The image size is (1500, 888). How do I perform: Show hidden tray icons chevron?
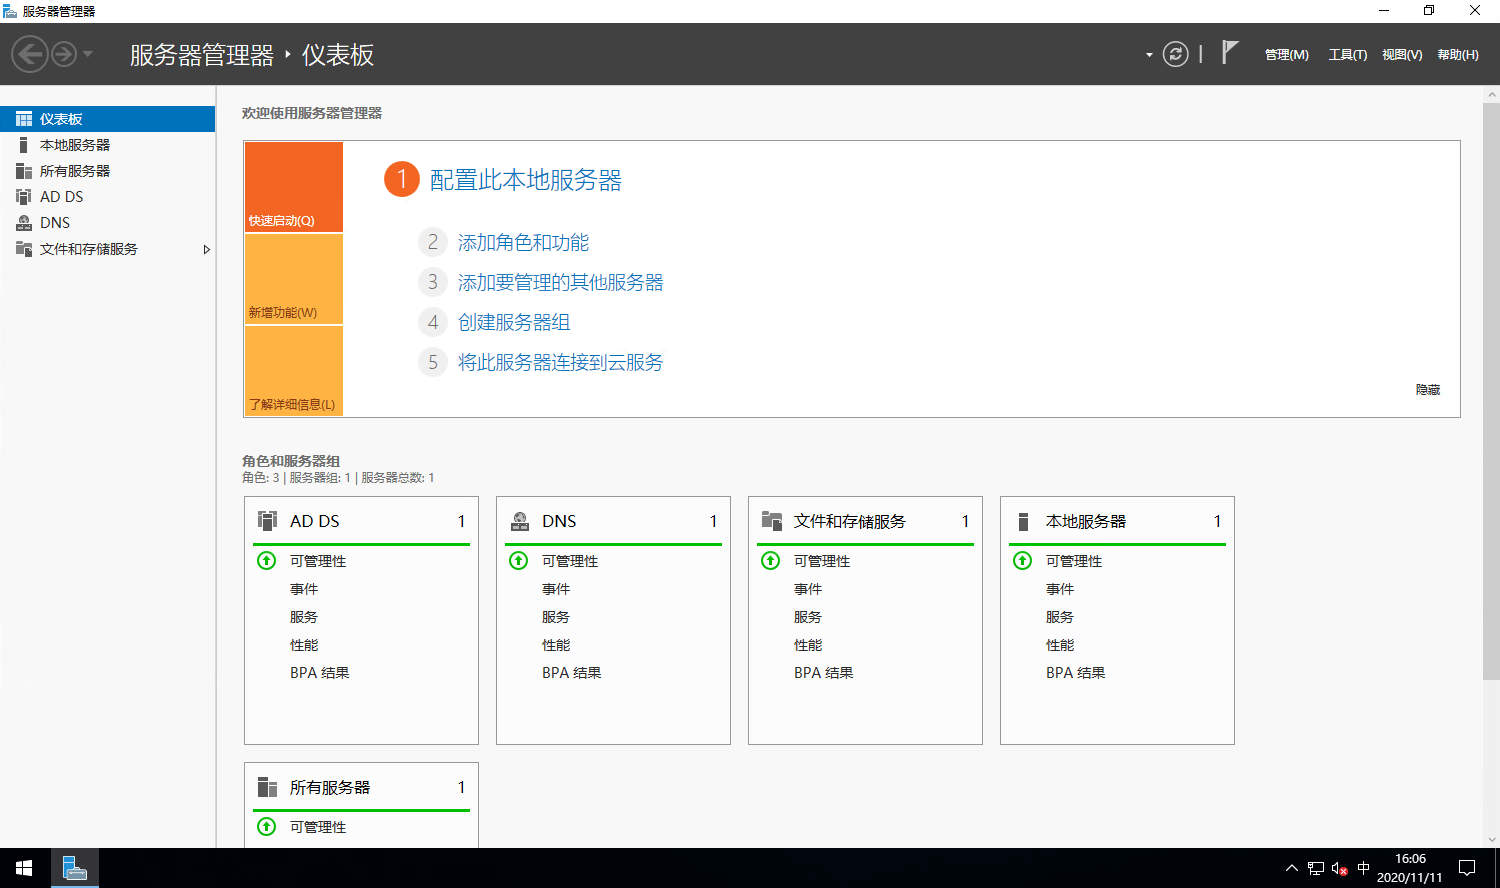(x=1291, y=868)
